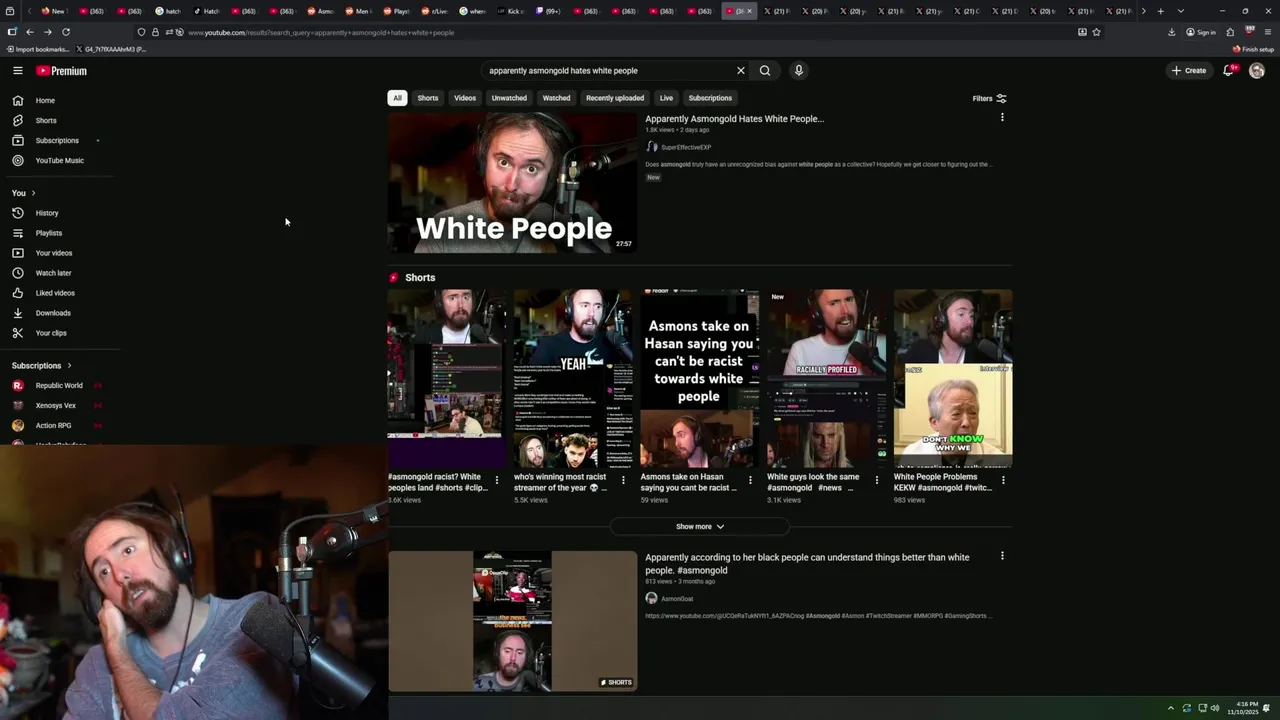Open options for who's winning racist short
The height and width of the screenshot is (720, 1280).
click(x=623, y=480)
